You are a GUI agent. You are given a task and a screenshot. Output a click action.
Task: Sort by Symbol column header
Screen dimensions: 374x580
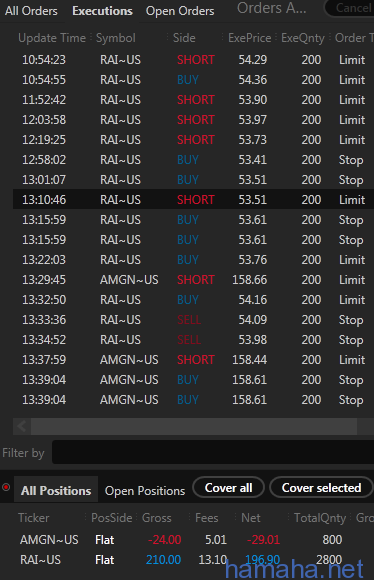click(116, 38)
